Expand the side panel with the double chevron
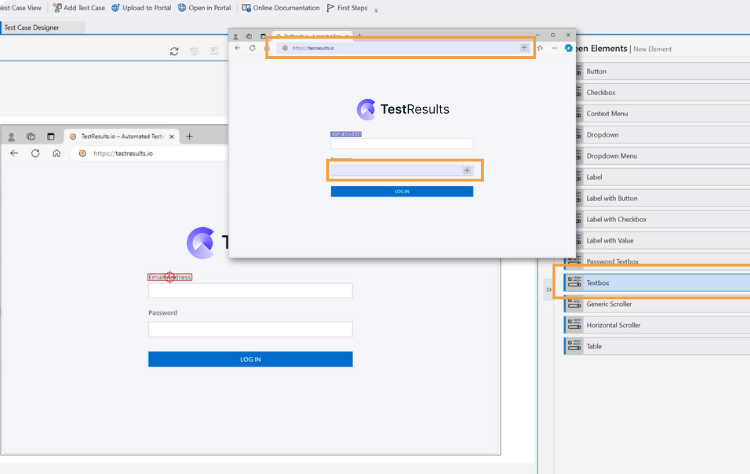 tap(548, 288)
